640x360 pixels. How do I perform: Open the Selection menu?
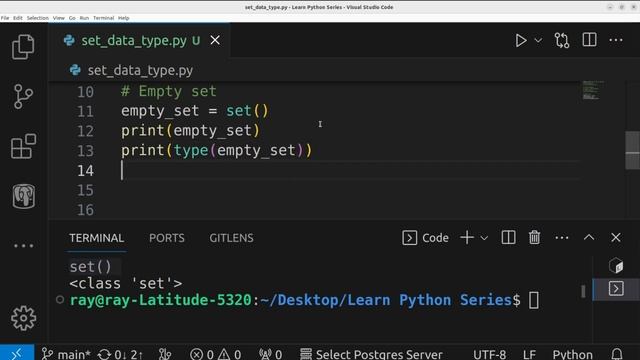[x=38, y=18]
